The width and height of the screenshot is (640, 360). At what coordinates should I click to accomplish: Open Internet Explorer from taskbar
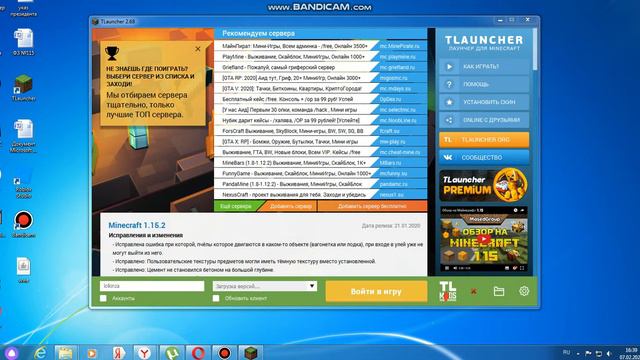point(40,353)
